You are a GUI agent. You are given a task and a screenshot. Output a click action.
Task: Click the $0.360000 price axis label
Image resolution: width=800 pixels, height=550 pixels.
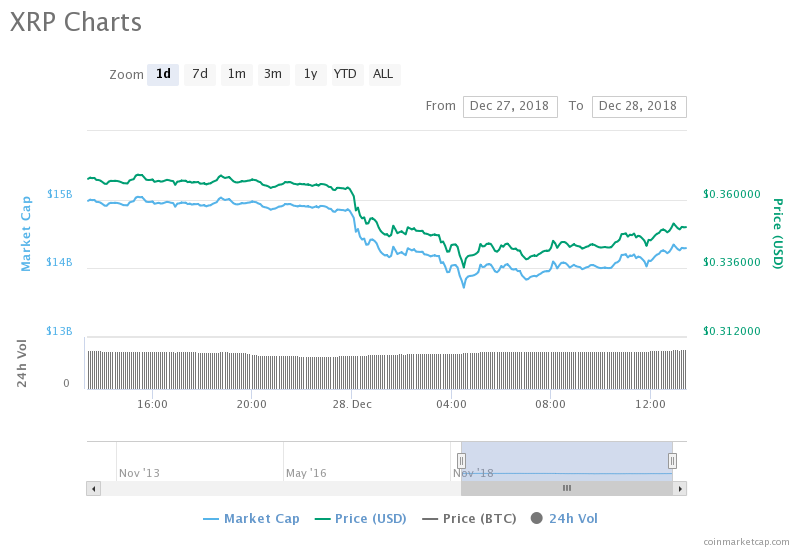click(732, 194)
